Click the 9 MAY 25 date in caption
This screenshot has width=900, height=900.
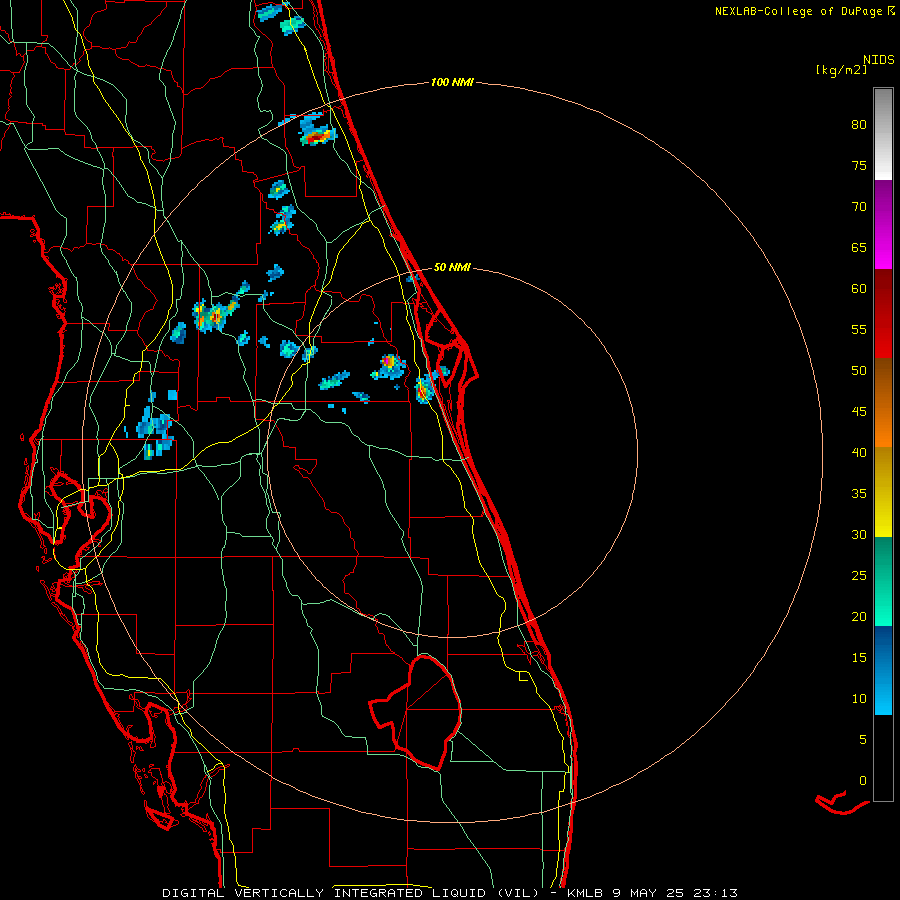649,893
